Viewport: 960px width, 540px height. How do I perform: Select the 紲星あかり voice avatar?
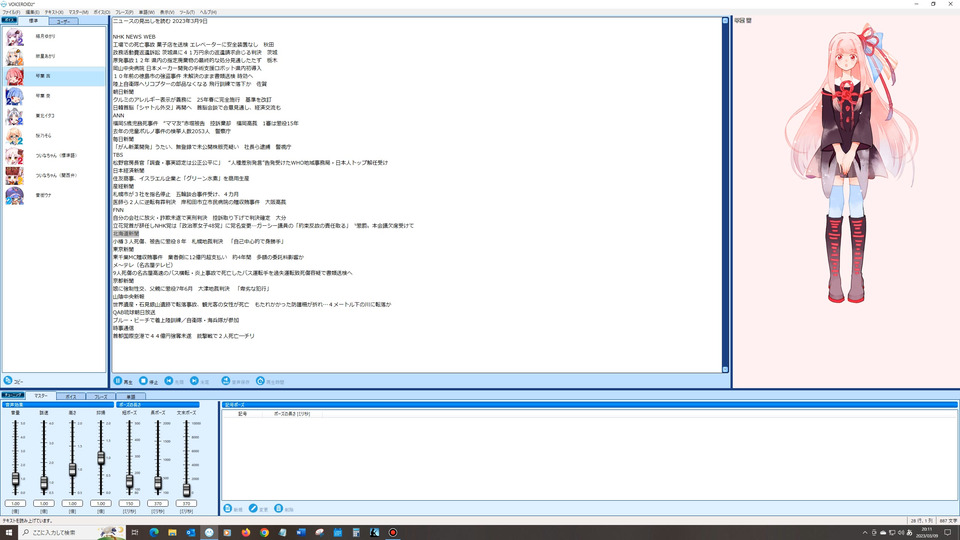[x=15, y=56]
